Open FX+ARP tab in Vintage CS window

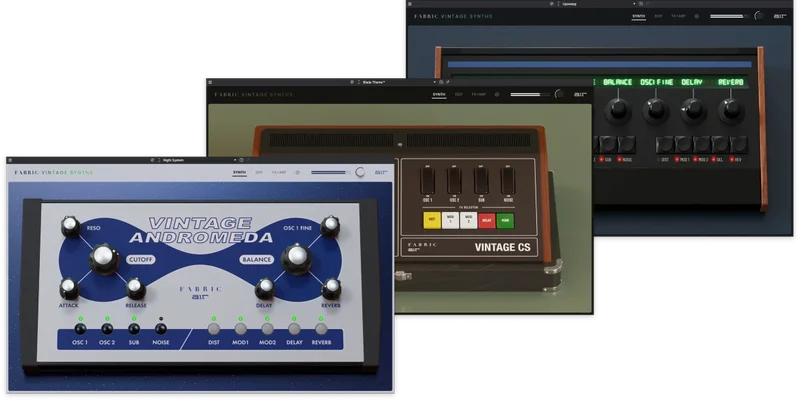tap(479, 94)
